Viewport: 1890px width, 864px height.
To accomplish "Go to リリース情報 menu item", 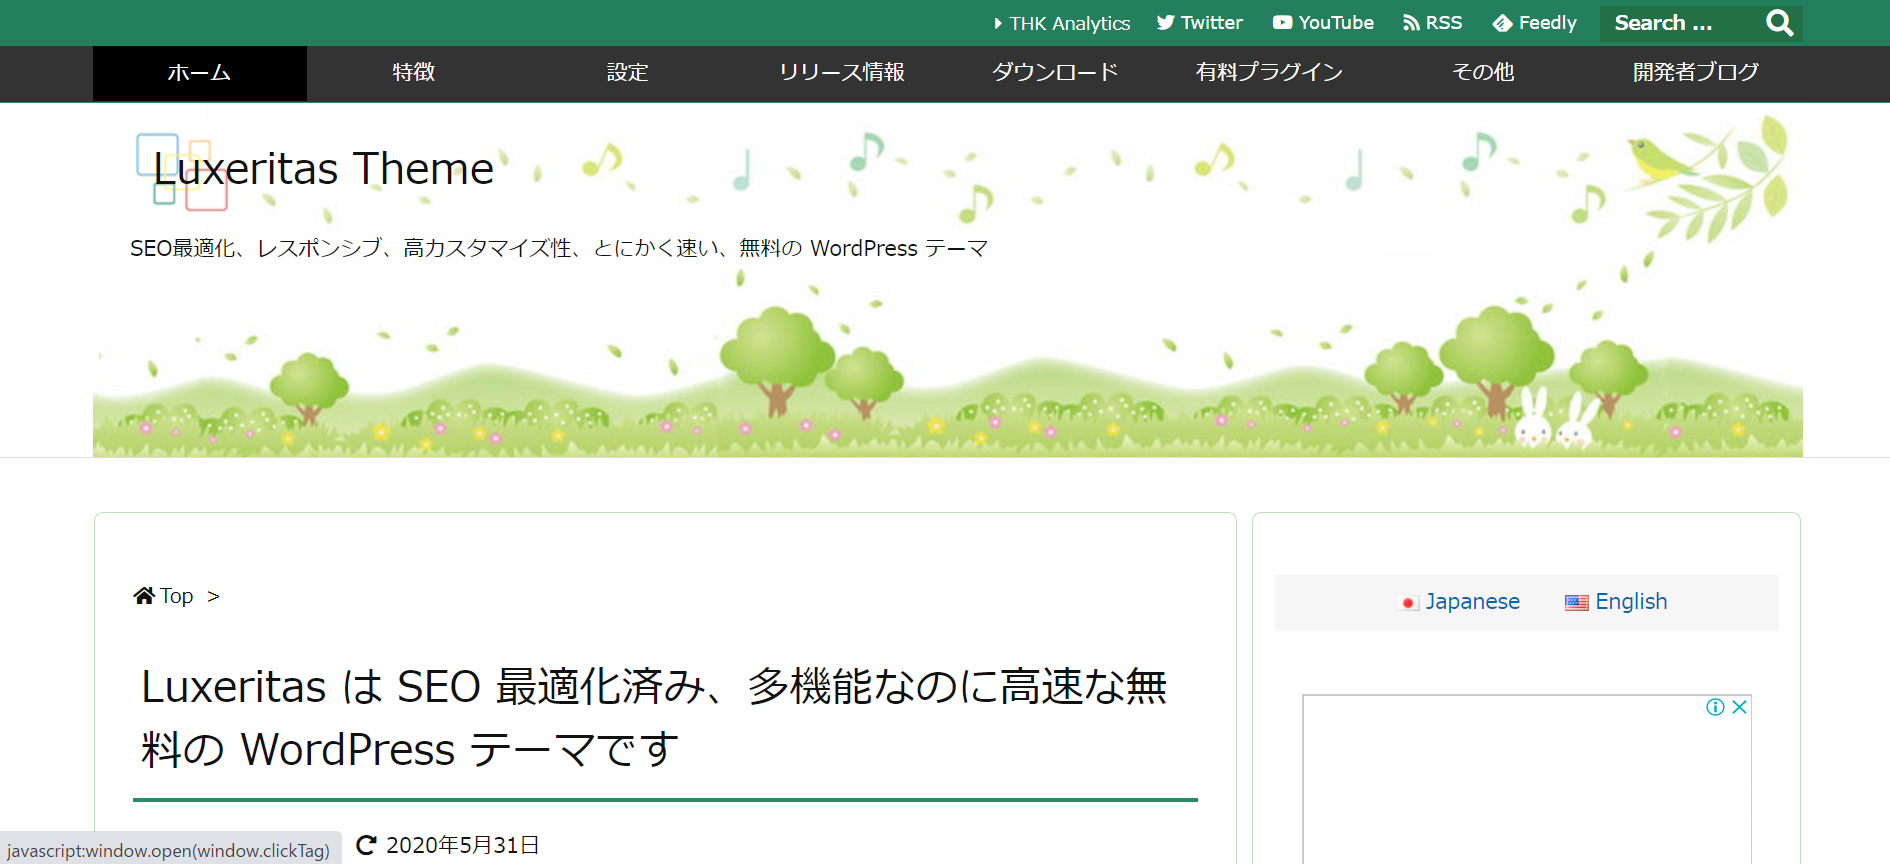I will (841, 73).
